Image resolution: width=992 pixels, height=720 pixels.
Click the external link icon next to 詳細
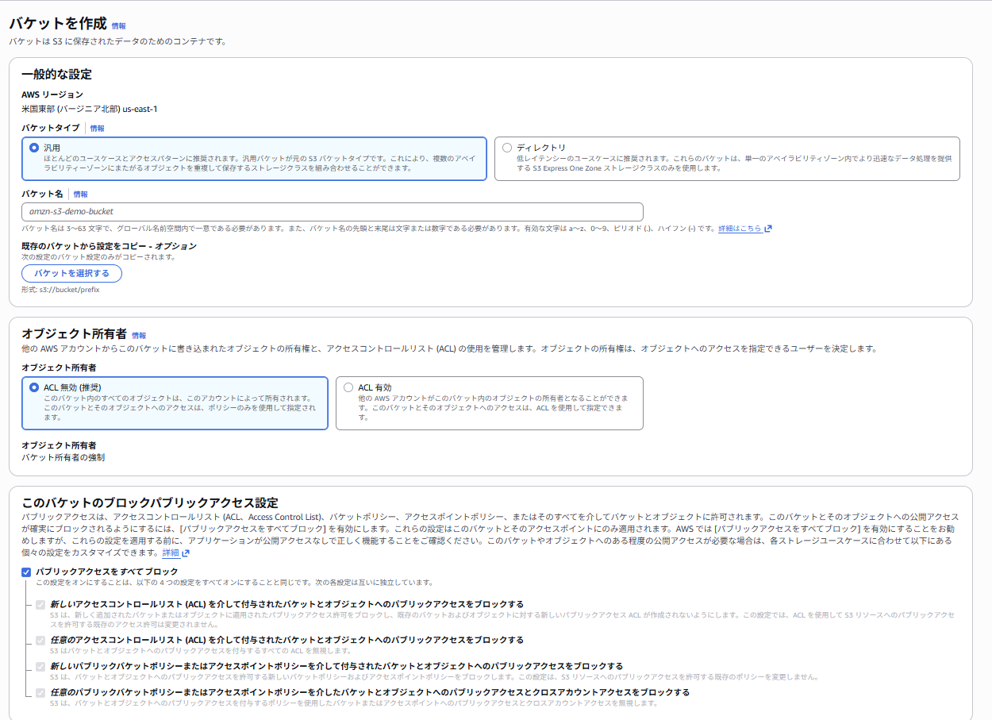pos(183,555)
